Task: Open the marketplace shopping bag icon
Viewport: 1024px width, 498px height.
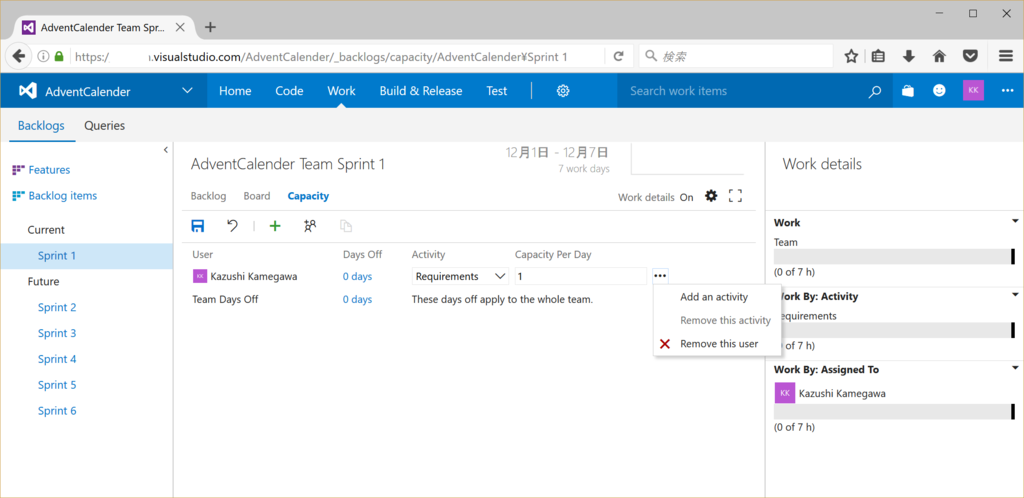Action: (x=907, y=91)
